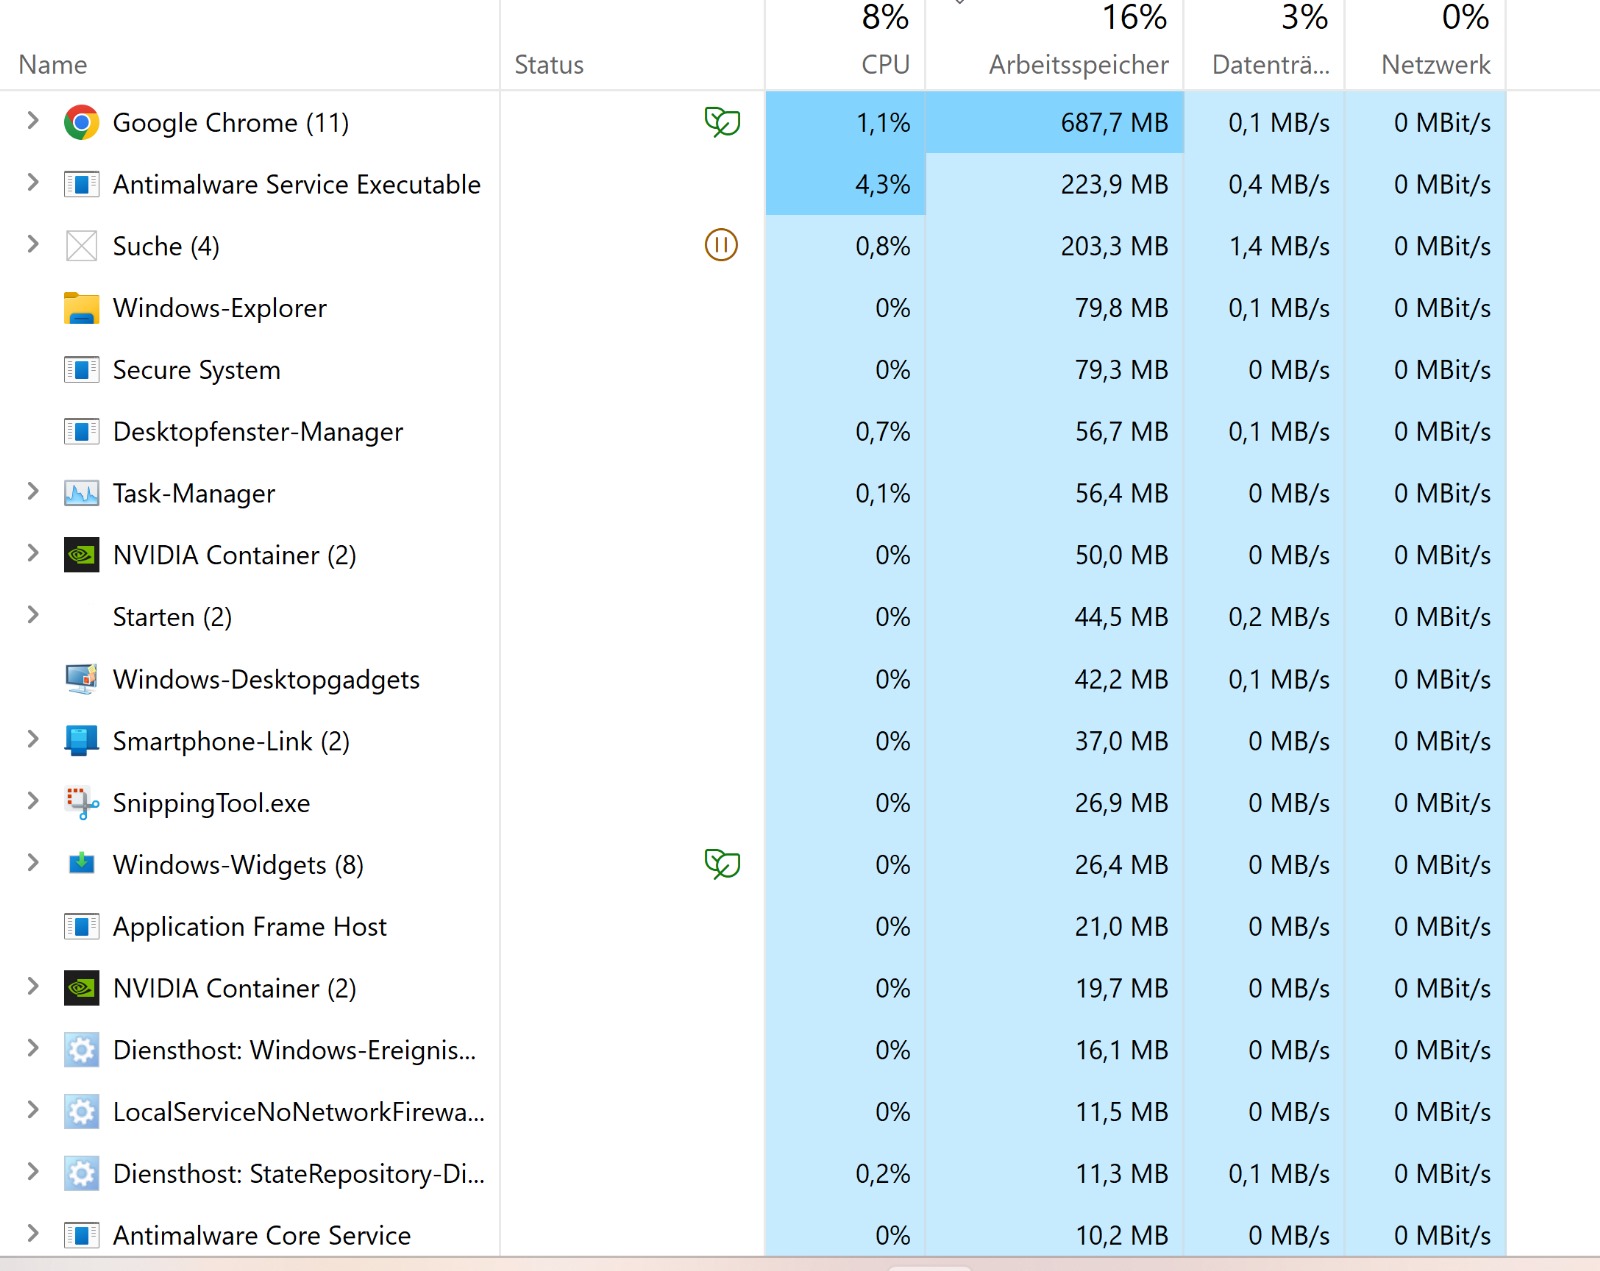The width and height of the screenshot is (1600, 1271).
Task: Click the 203,3 MB memory value
Action: tap(1114, 246)
